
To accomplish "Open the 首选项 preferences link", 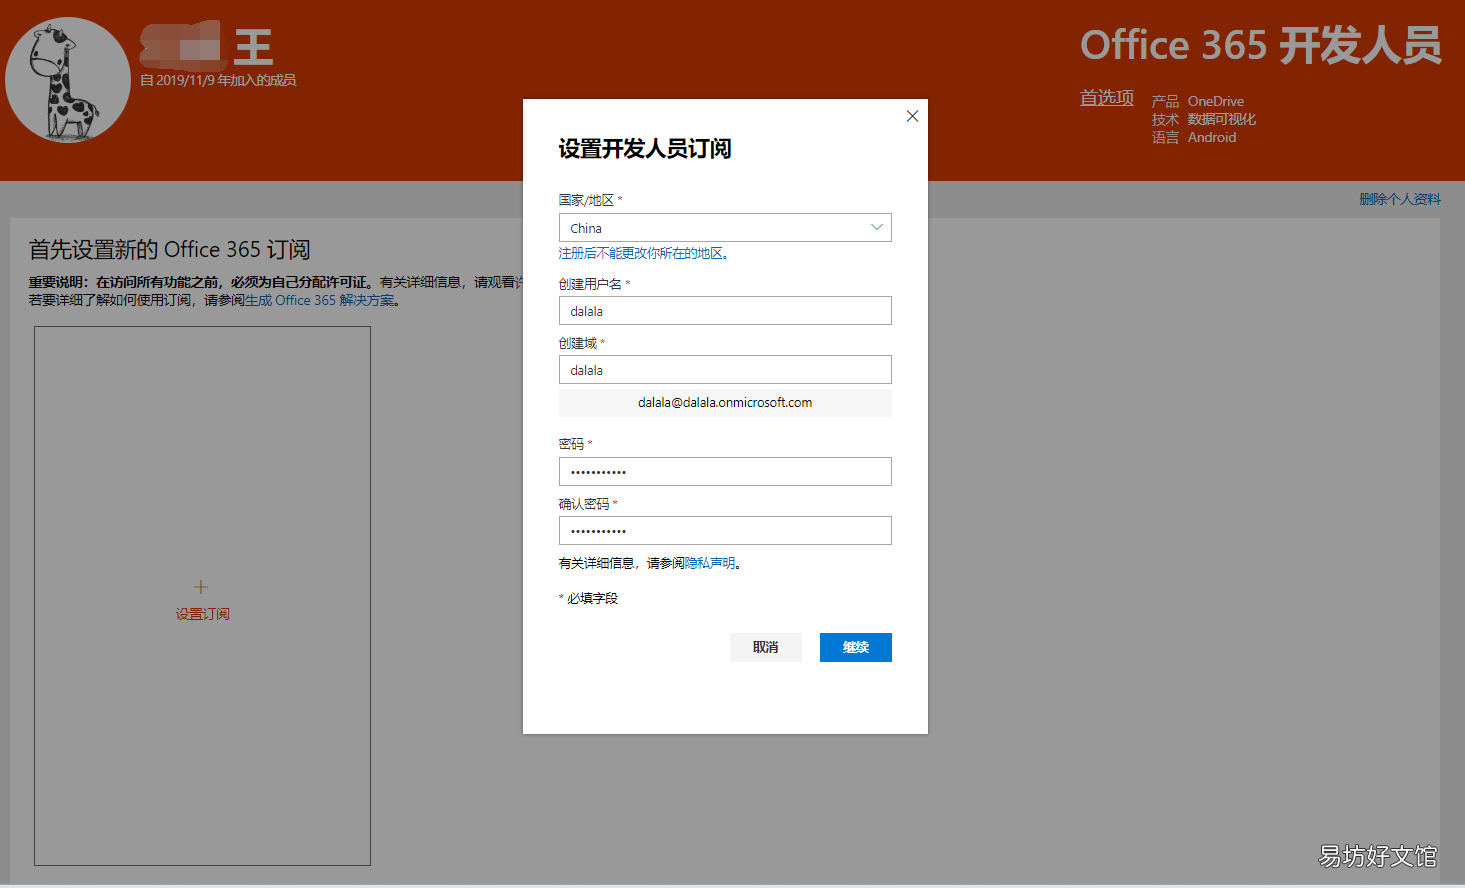I will (x=1107, y=97).
